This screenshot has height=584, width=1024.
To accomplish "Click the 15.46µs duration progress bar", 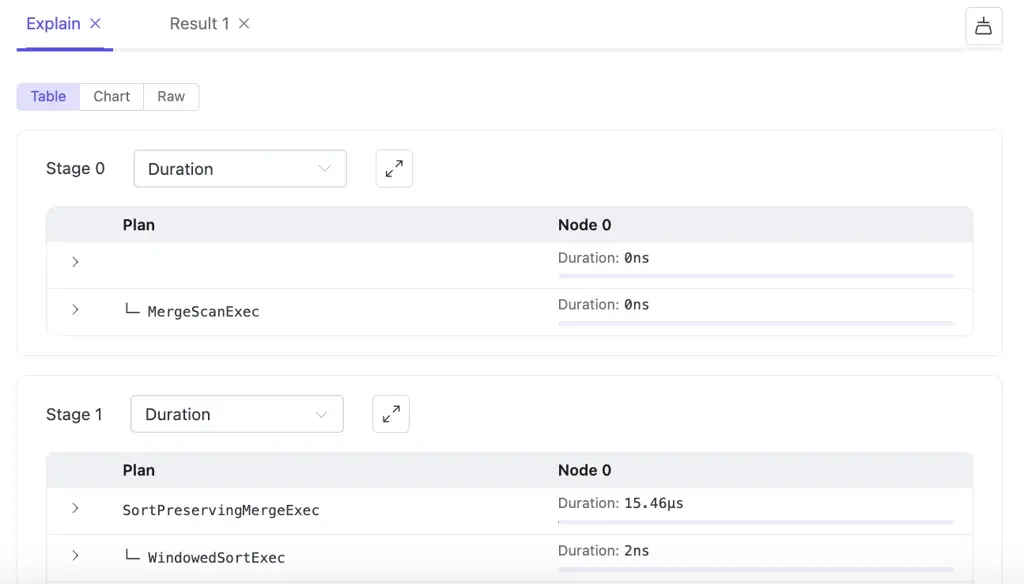I will [756, 522].
